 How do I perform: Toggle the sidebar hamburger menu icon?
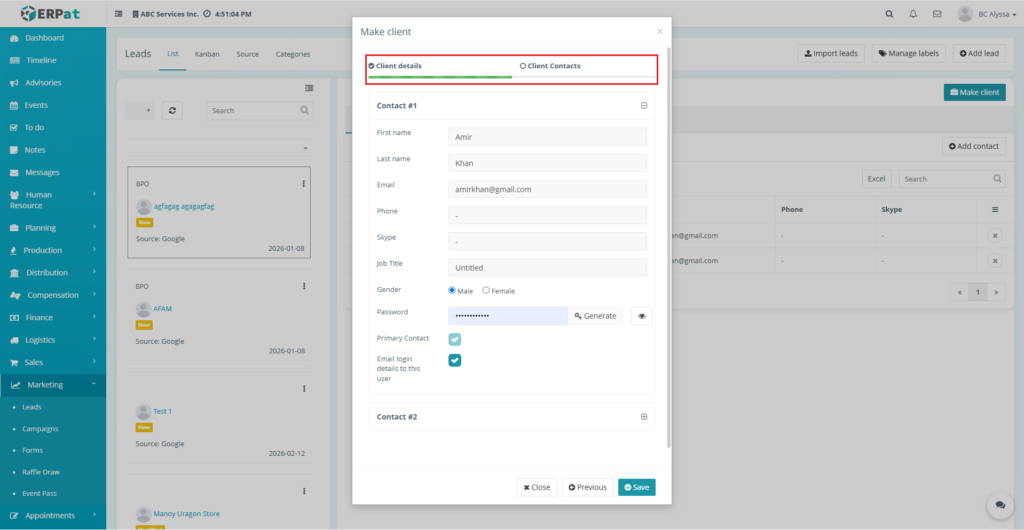tap(120, 14)
